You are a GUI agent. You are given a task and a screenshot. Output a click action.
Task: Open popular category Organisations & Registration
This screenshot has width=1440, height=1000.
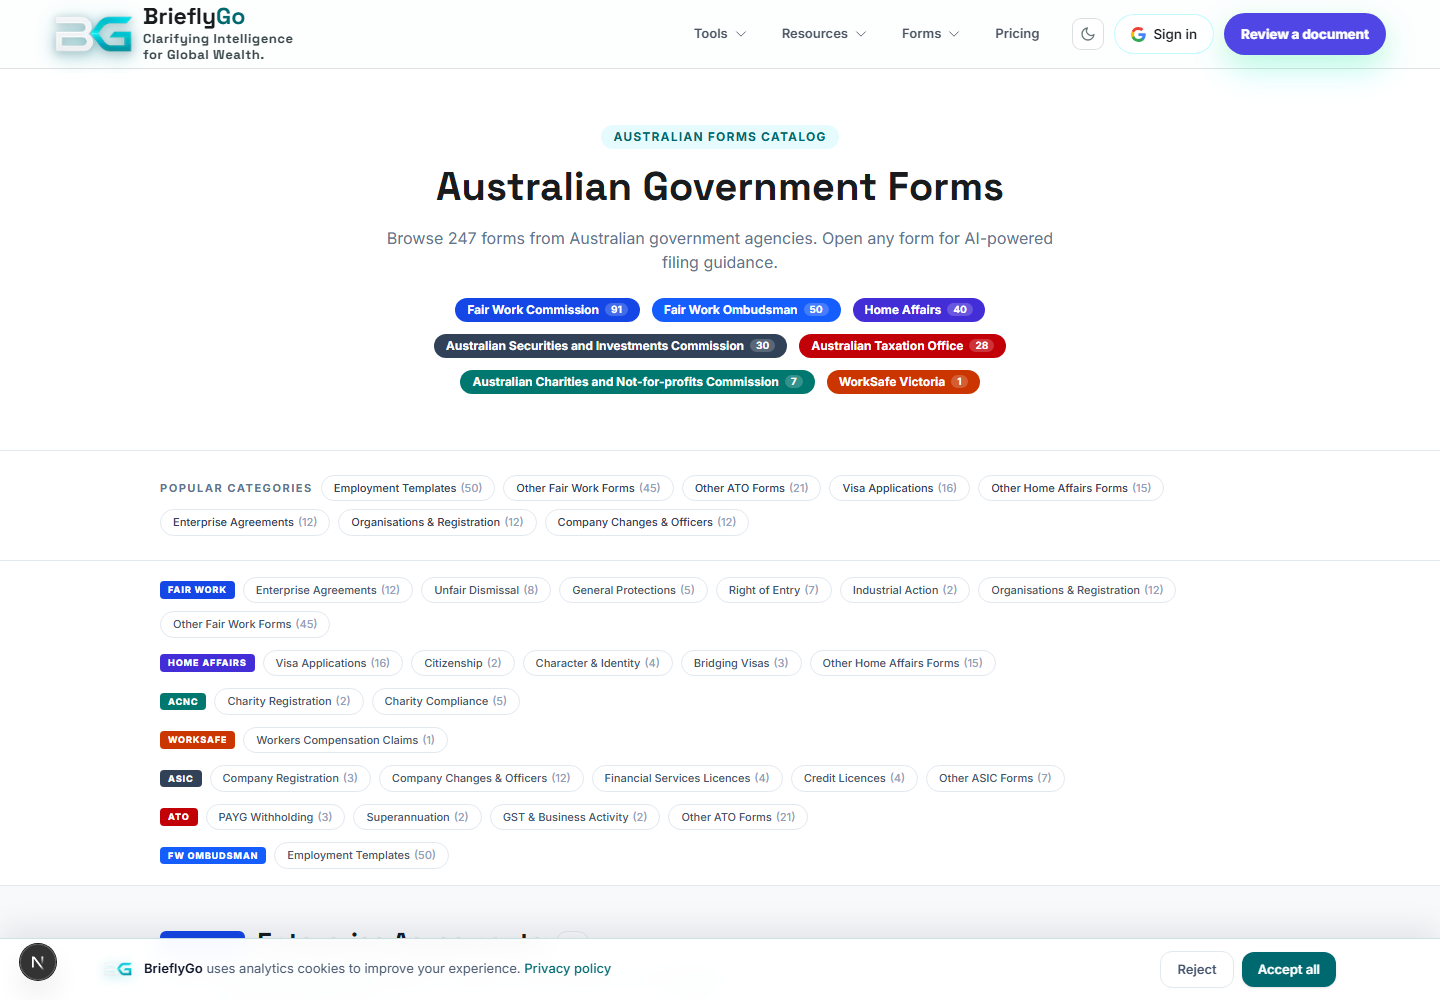(x=437, y=522)
